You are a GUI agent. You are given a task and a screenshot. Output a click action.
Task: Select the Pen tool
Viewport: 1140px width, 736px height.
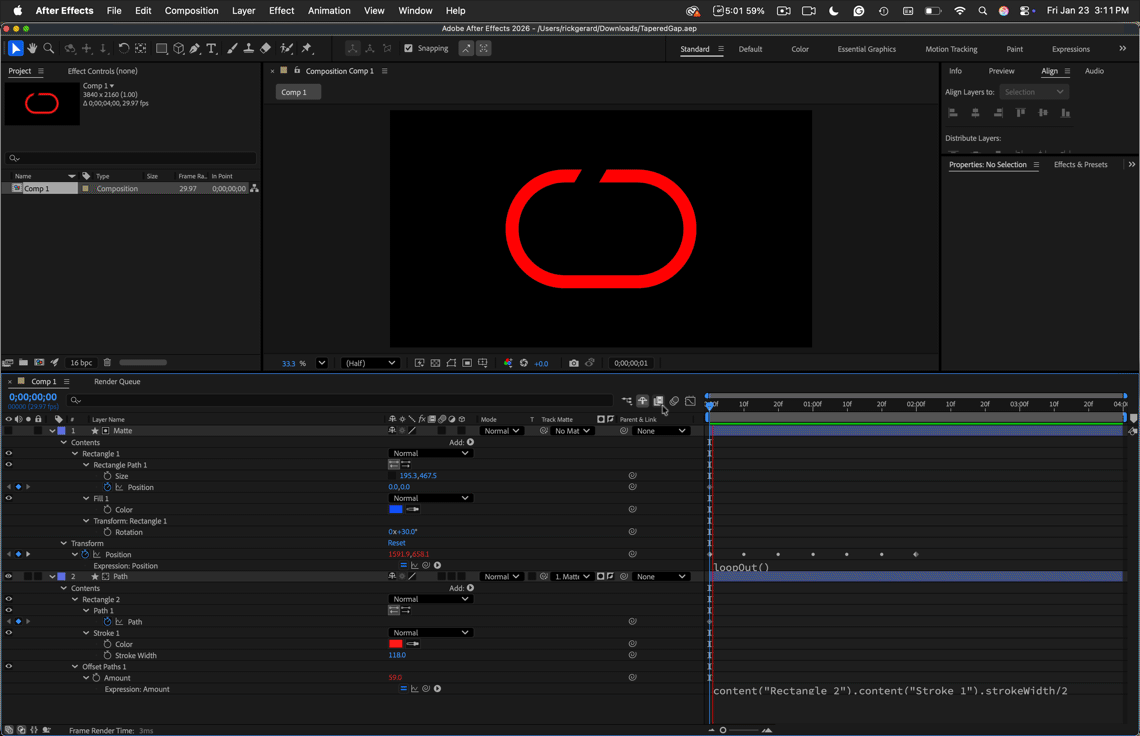[x=195, y=48]
